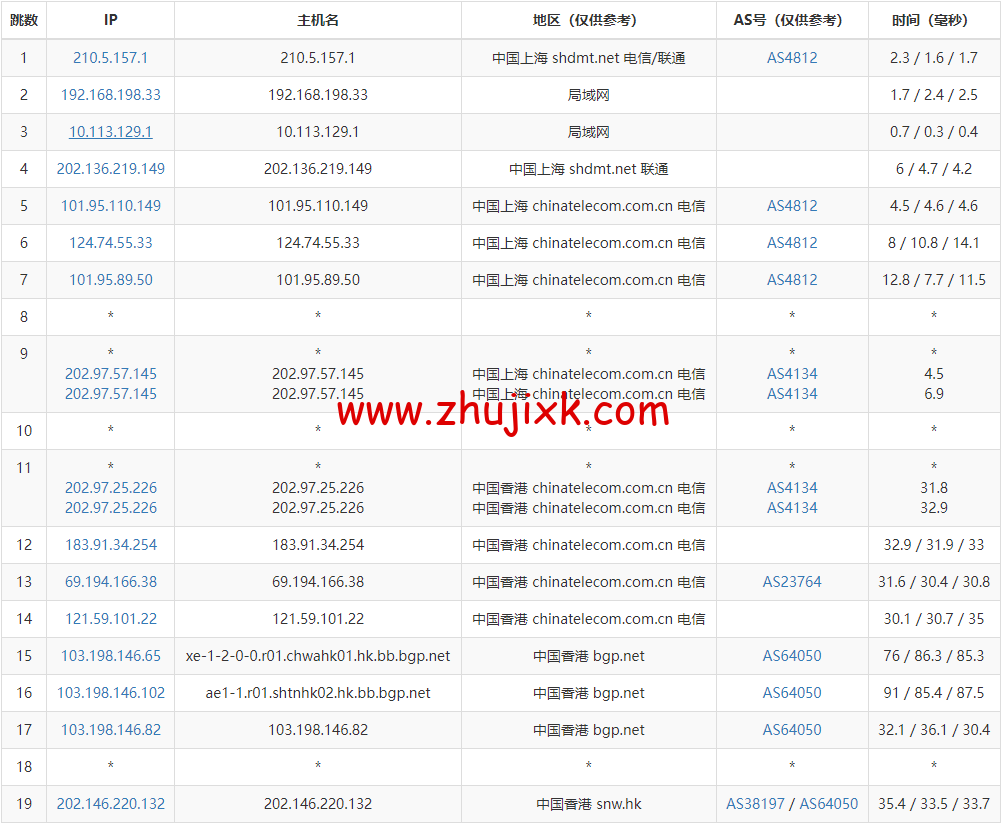1006x827 pixels.
Task: Click AS4812 link in the first hop row
Action: (x=792, y=58)
